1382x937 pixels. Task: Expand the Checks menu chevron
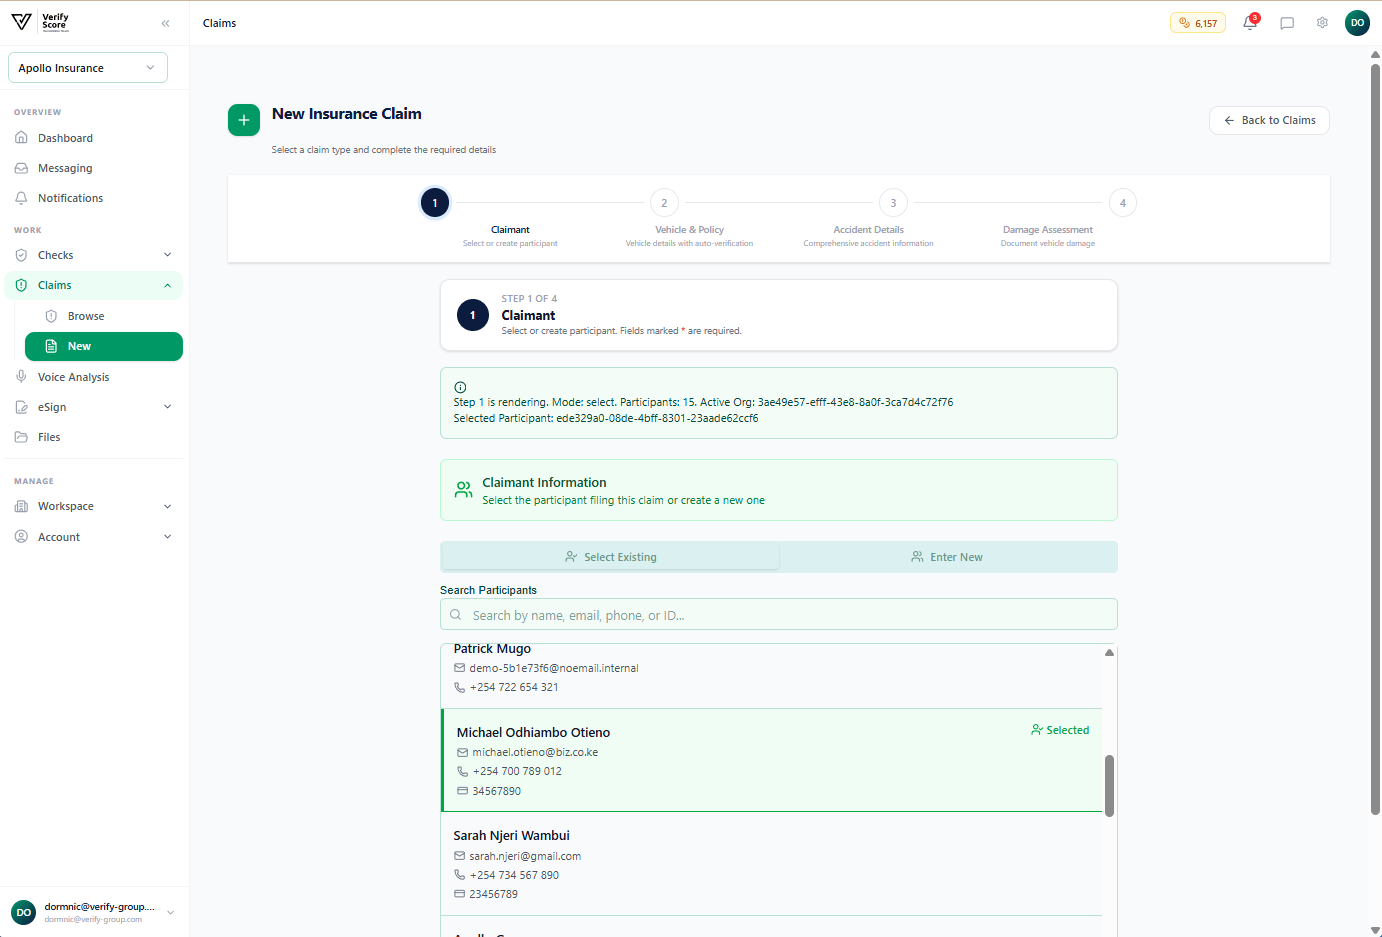(168, 255)
